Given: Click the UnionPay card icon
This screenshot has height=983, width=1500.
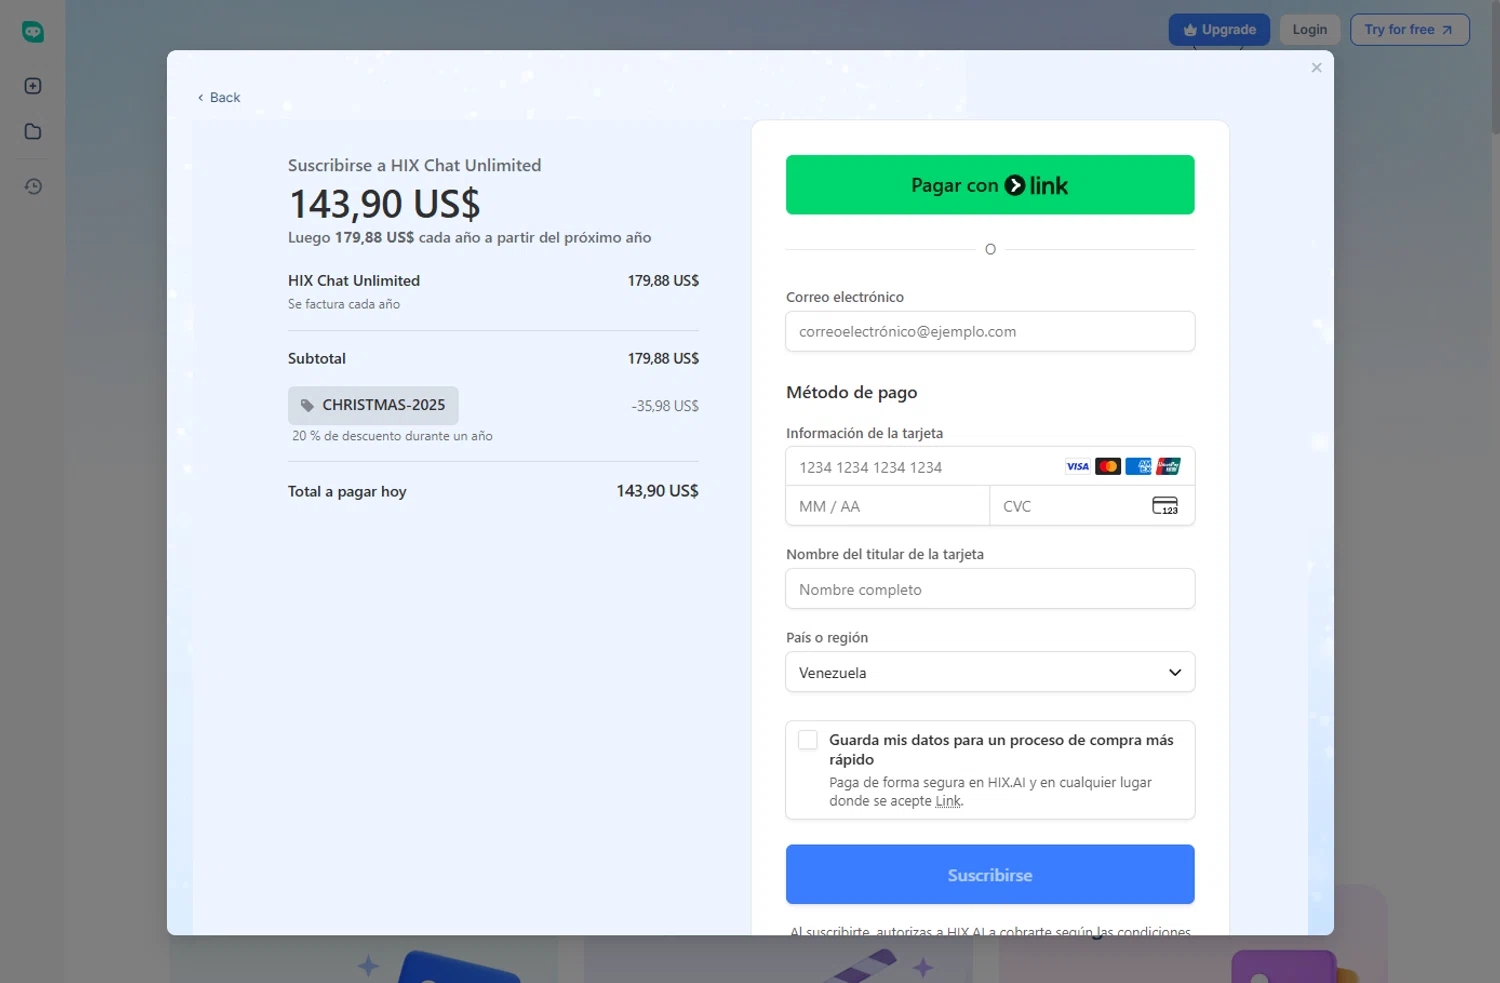Looking at the screenshot, I should click(x=1168, y=467).
